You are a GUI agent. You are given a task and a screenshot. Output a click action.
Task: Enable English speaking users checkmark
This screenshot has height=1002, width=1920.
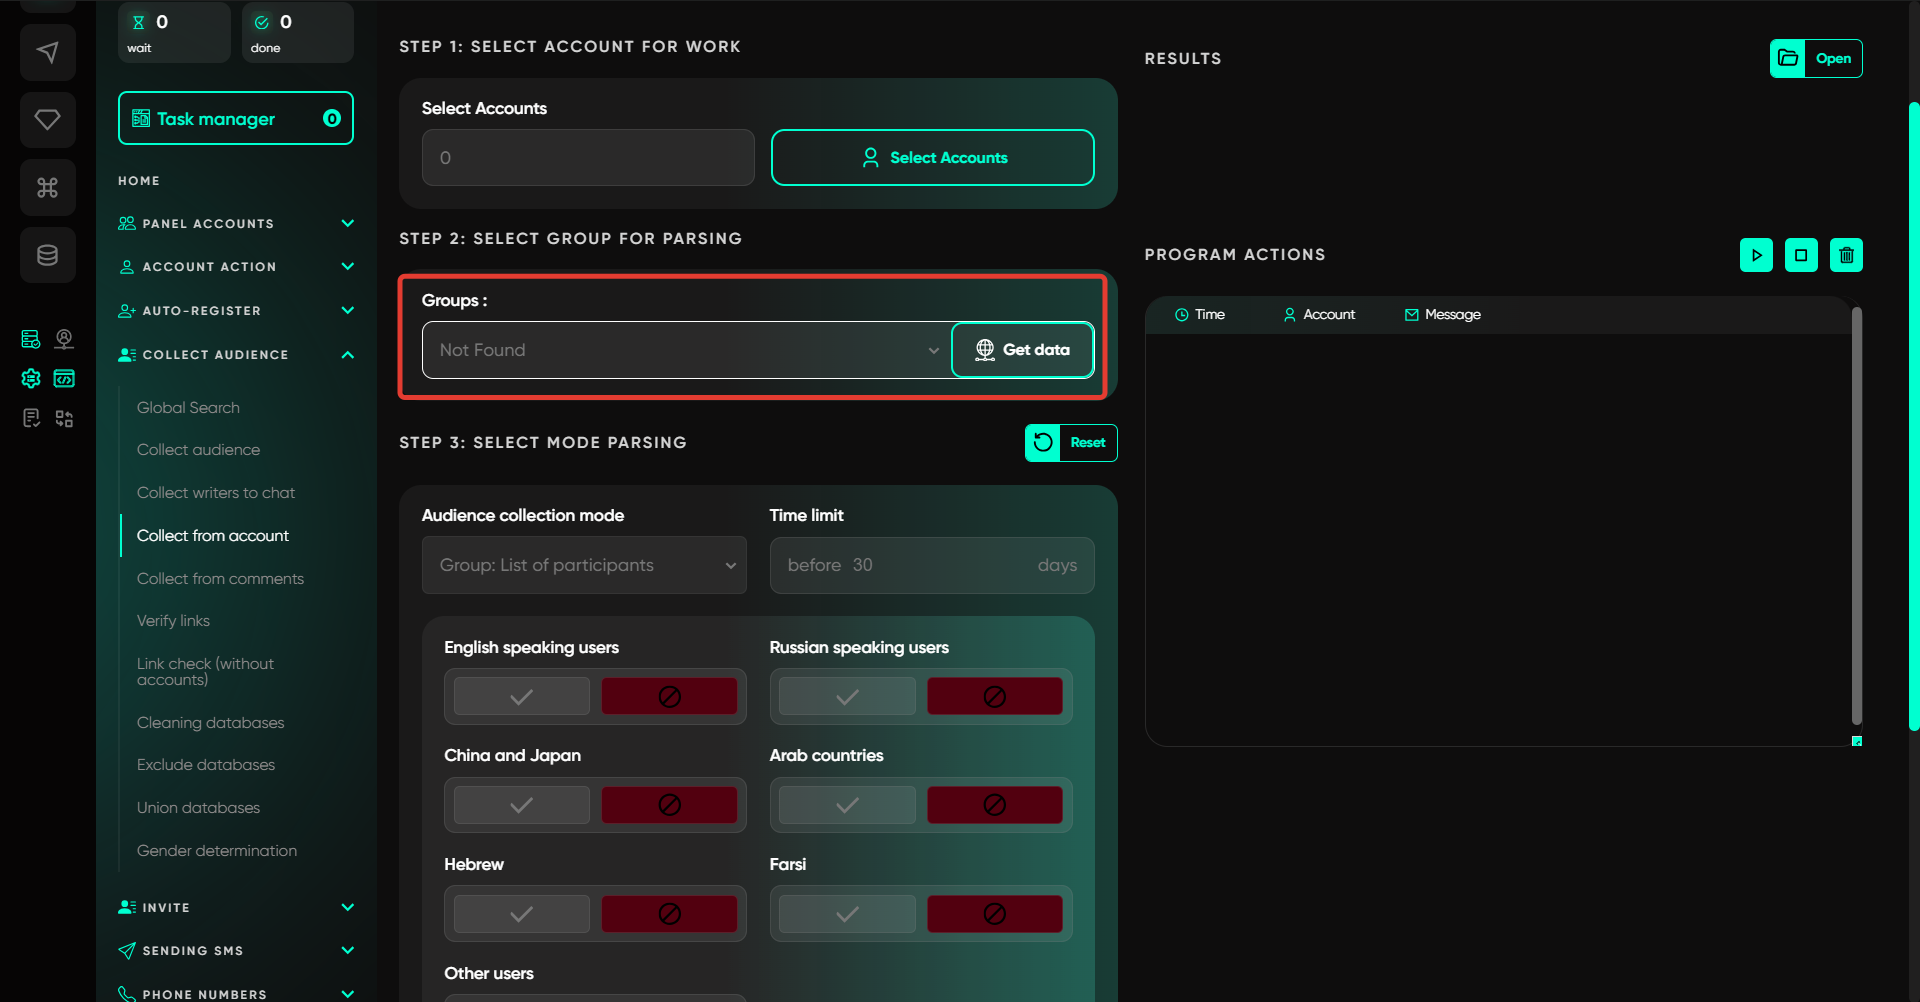pyautogui.click(x=522, y=697)
